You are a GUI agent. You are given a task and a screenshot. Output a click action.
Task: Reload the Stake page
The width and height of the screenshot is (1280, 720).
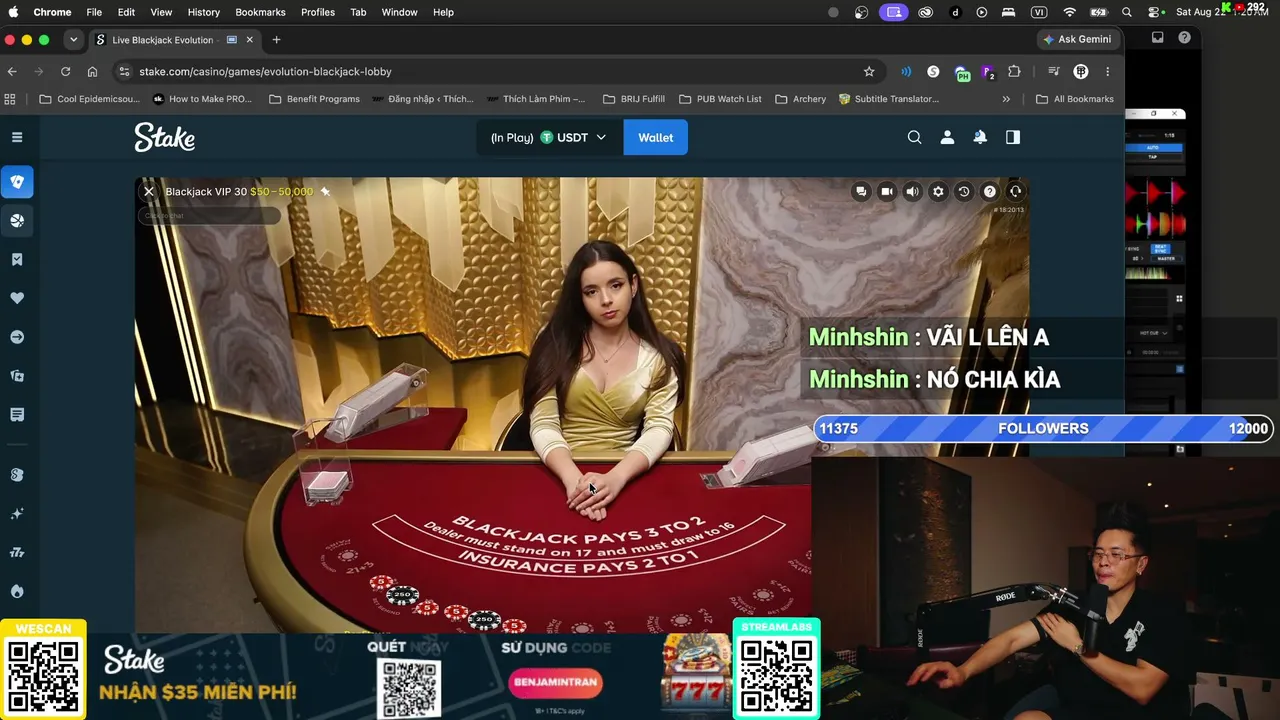(65, 71)
